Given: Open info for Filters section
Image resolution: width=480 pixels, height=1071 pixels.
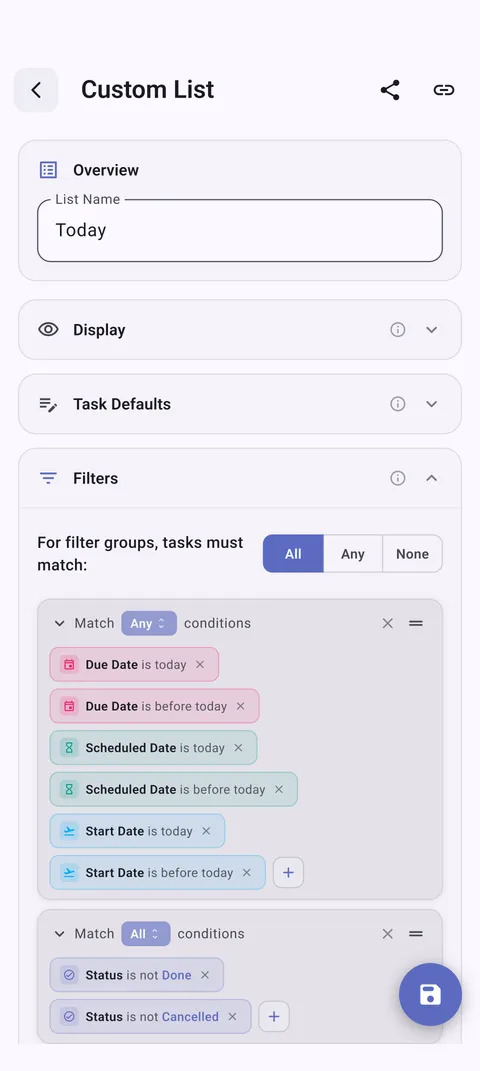Looking at the screenshot, I should click(397, 478).
